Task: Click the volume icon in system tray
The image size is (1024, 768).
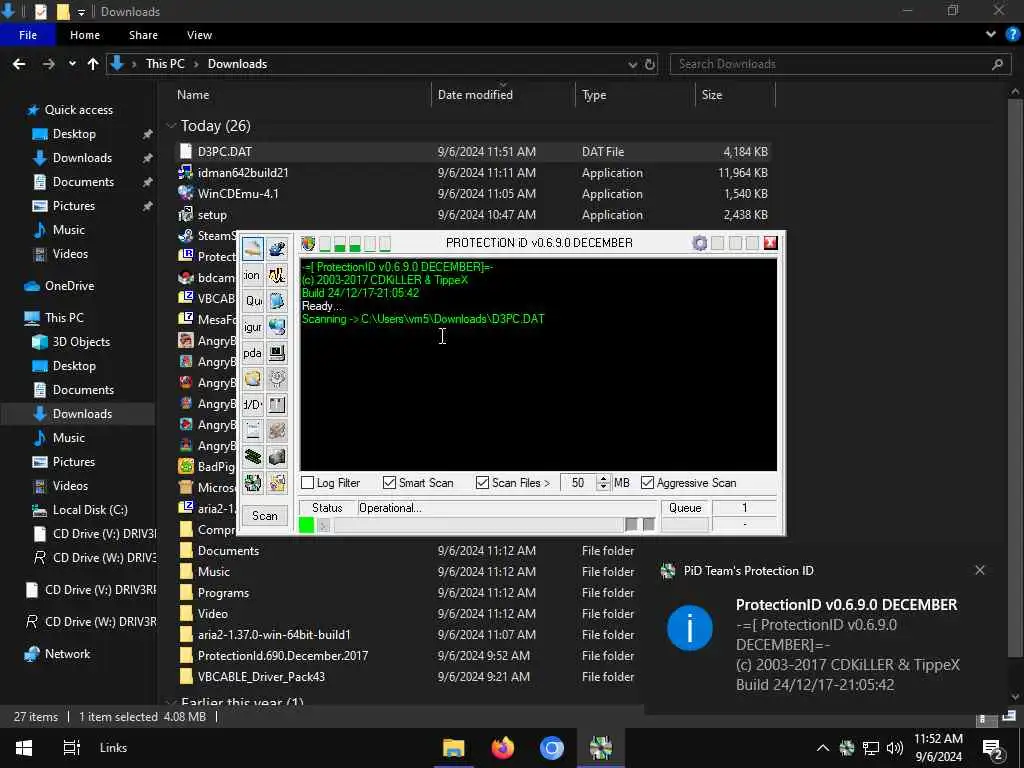Action: click(x=895, y=748)
